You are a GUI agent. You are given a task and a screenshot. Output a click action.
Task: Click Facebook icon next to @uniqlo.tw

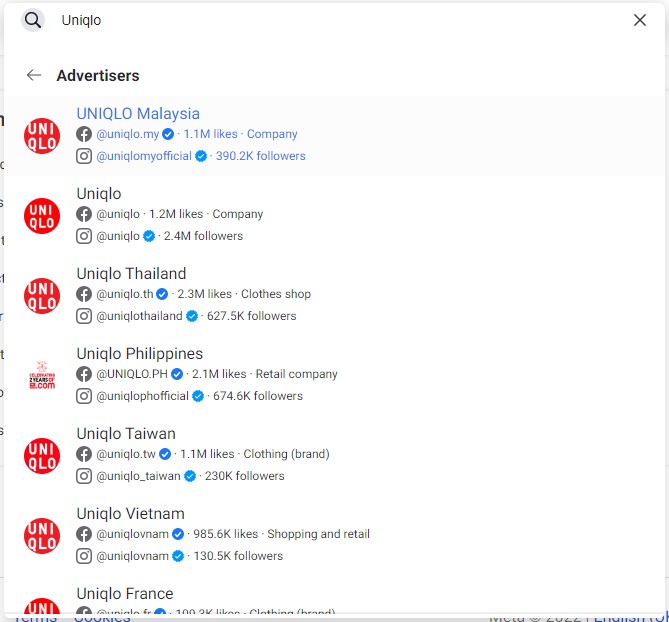[84, 454]
